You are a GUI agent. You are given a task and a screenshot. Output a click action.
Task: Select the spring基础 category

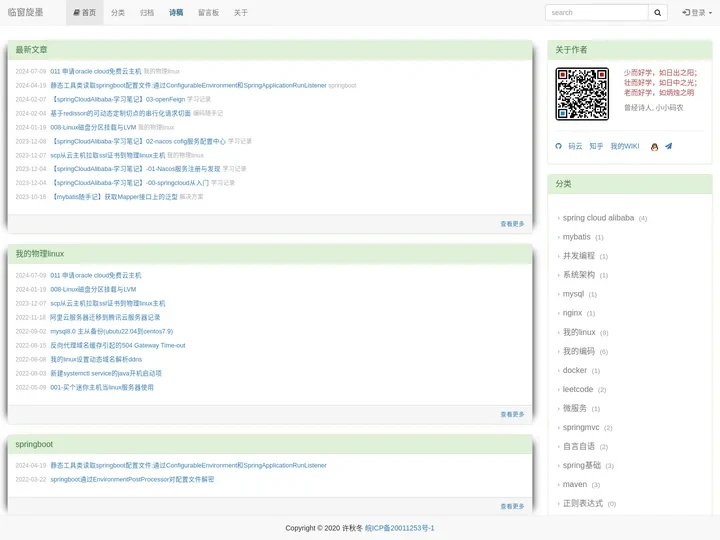click(581, 466)
